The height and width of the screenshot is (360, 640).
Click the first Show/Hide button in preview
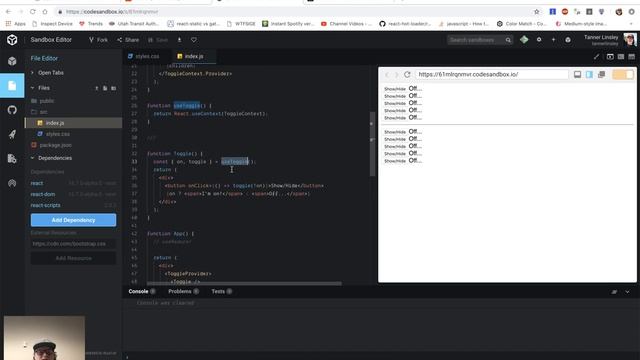click(395, 89)
